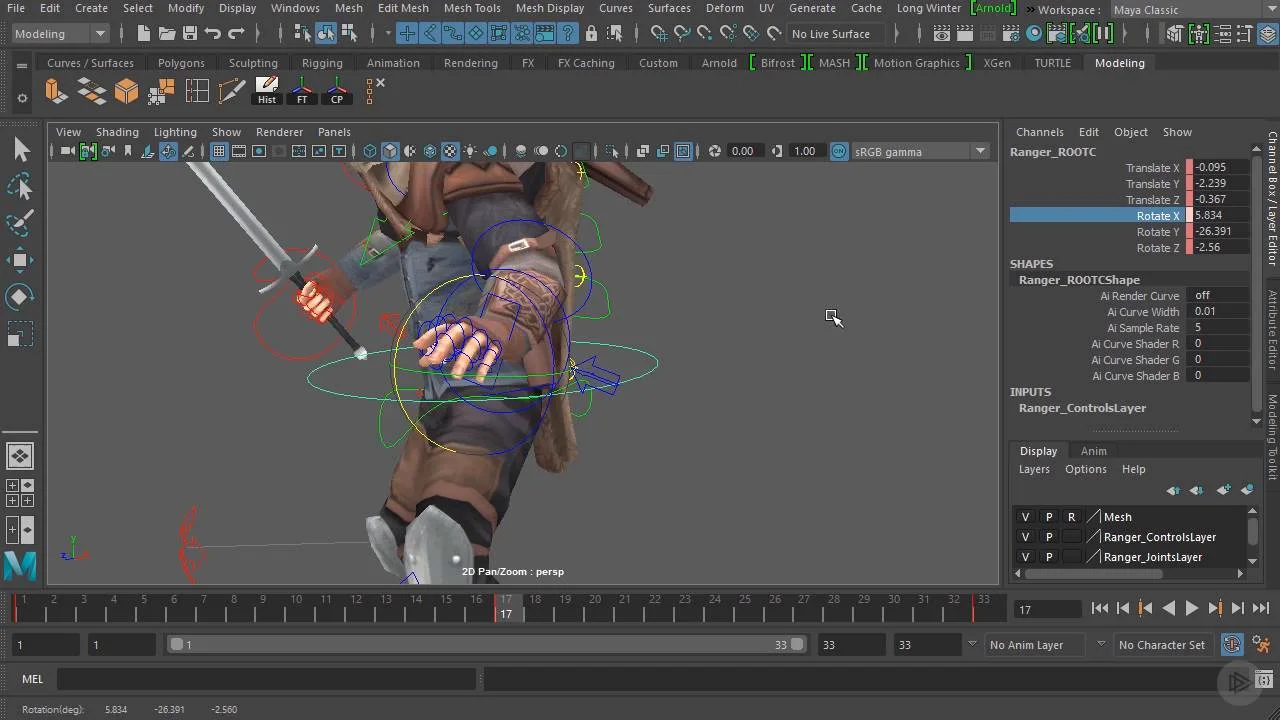Go to end of playback range
1280x720 pixels.
[1261, 608]
